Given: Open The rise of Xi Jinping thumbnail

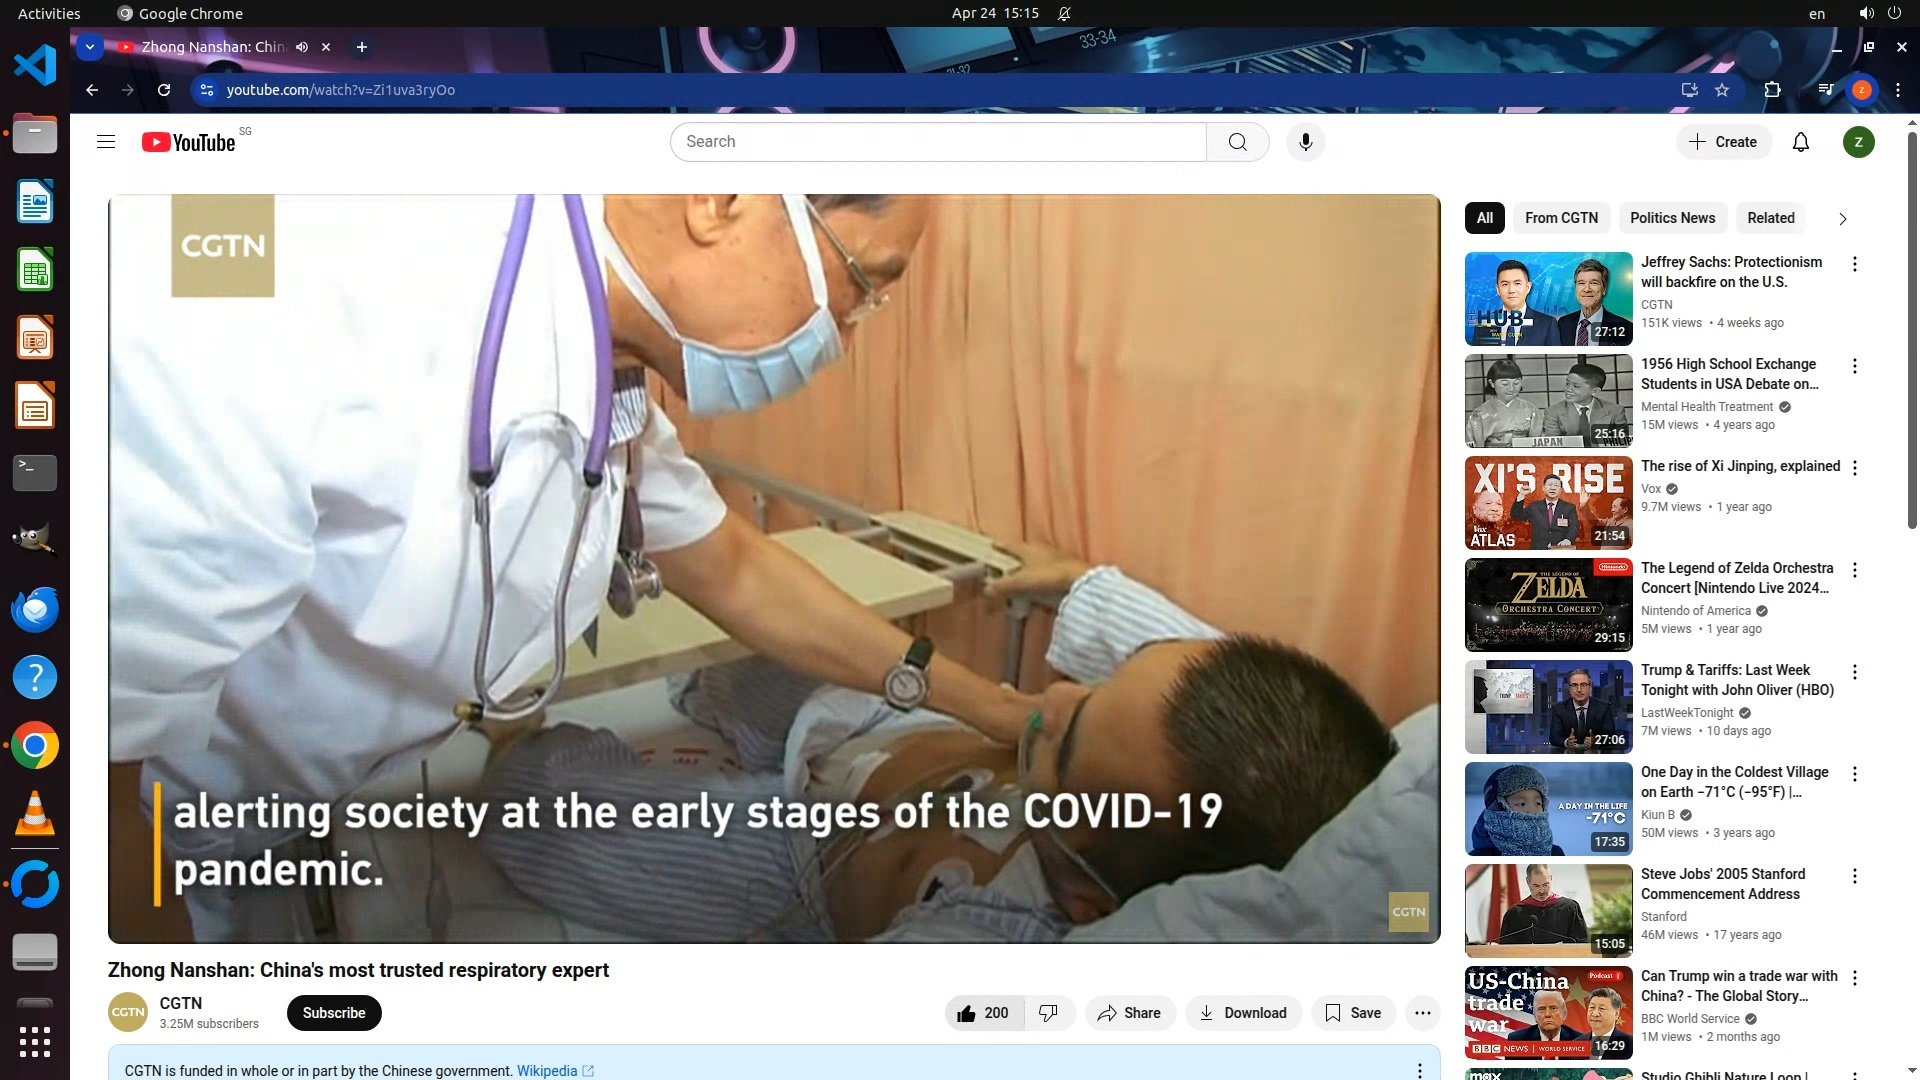Looking at the screenshot, I should click(x=1548, y=503).
